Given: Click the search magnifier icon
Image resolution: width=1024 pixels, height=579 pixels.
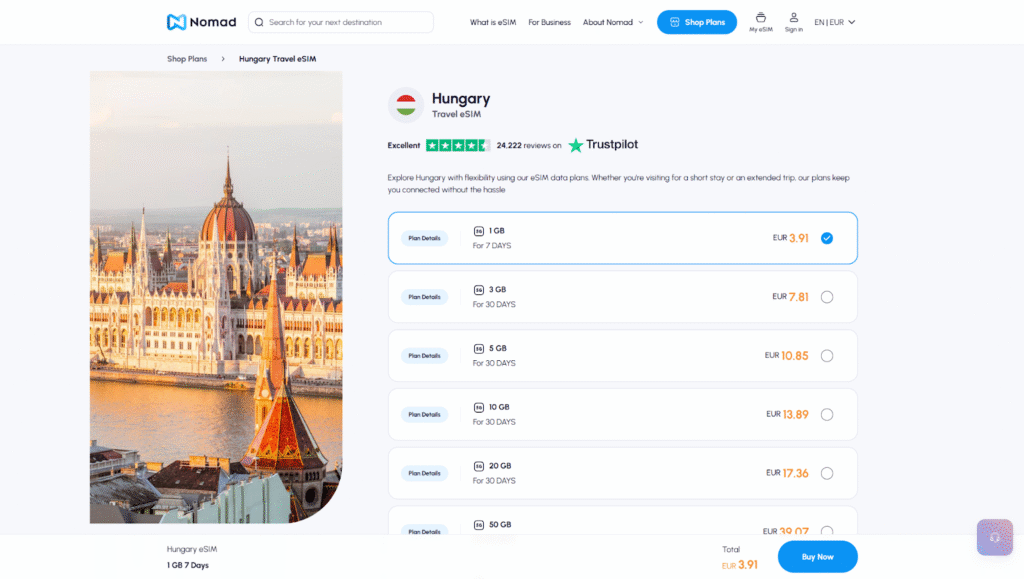Looking at the screenshot, I should (259, 21).
